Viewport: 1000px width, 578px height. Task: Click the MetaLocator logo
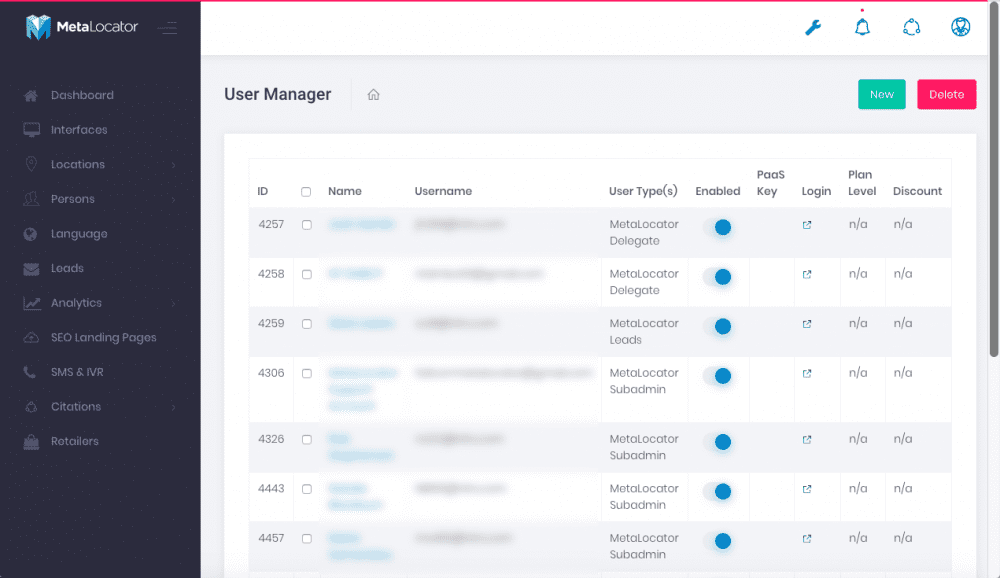(82, 27)
